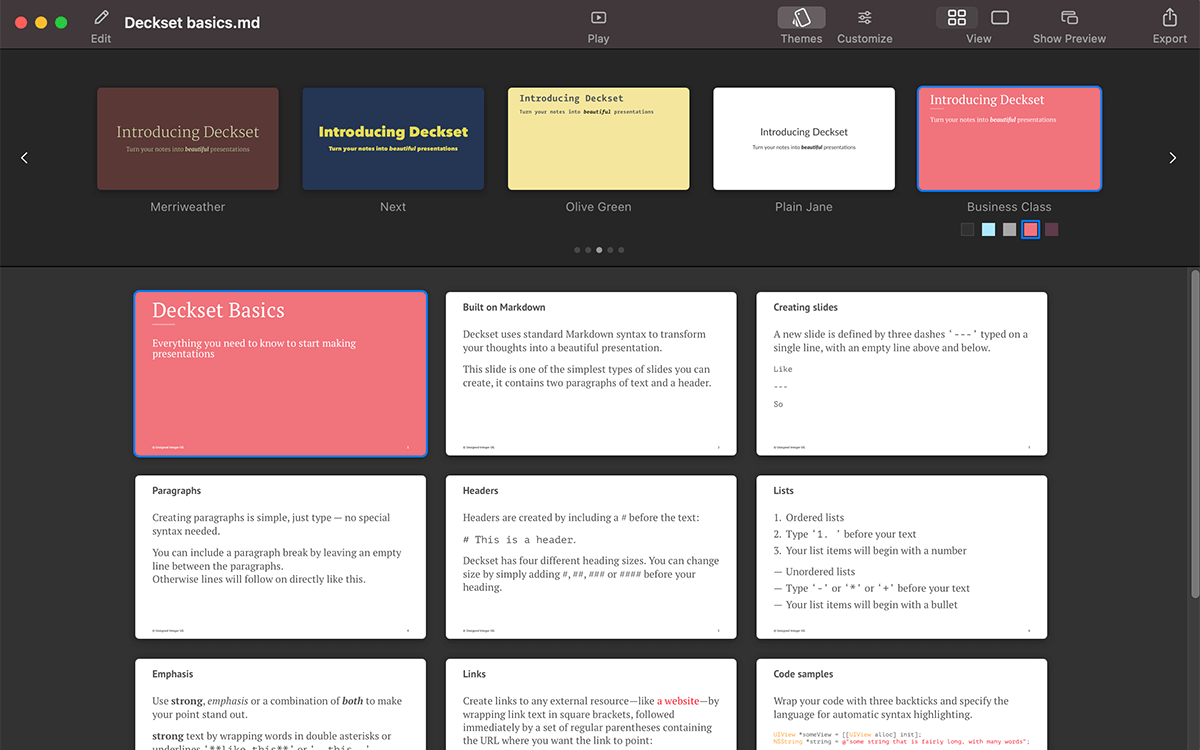Jump to second theme page dot
1200x750 pixels.
[x=588, y=250]
